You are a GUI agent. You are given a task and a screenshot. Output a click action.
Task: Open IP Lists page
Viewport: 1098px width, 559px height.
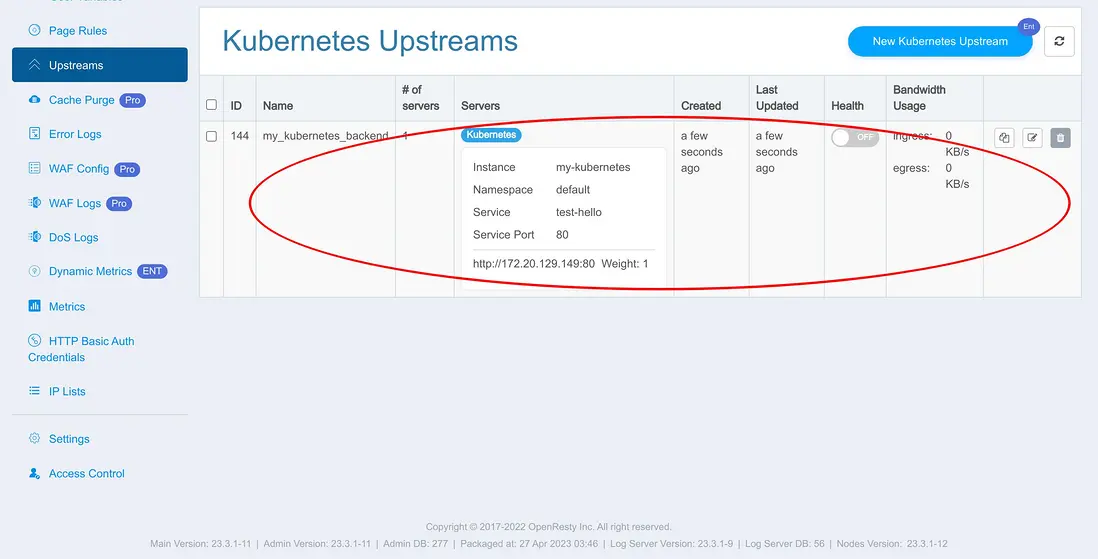pyautogui.click(x=67, y=392)
